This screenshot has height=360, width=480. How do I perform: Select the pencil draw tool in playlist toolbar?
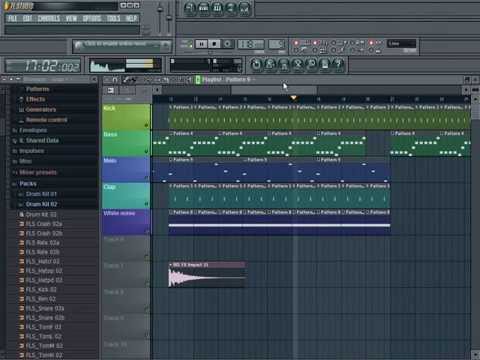coord(126,80)
